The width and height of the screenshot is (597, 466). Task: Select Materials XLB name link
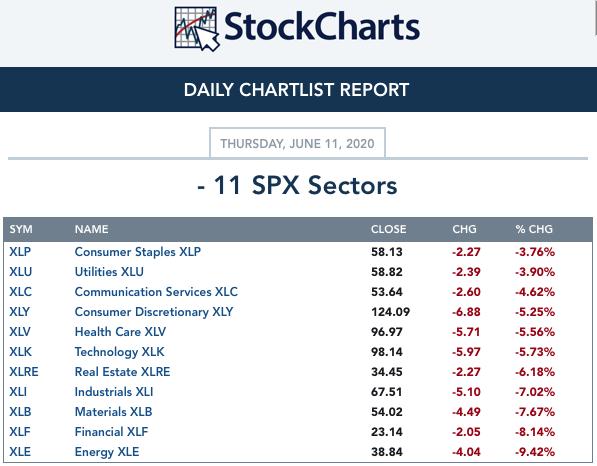pos(113,412)
